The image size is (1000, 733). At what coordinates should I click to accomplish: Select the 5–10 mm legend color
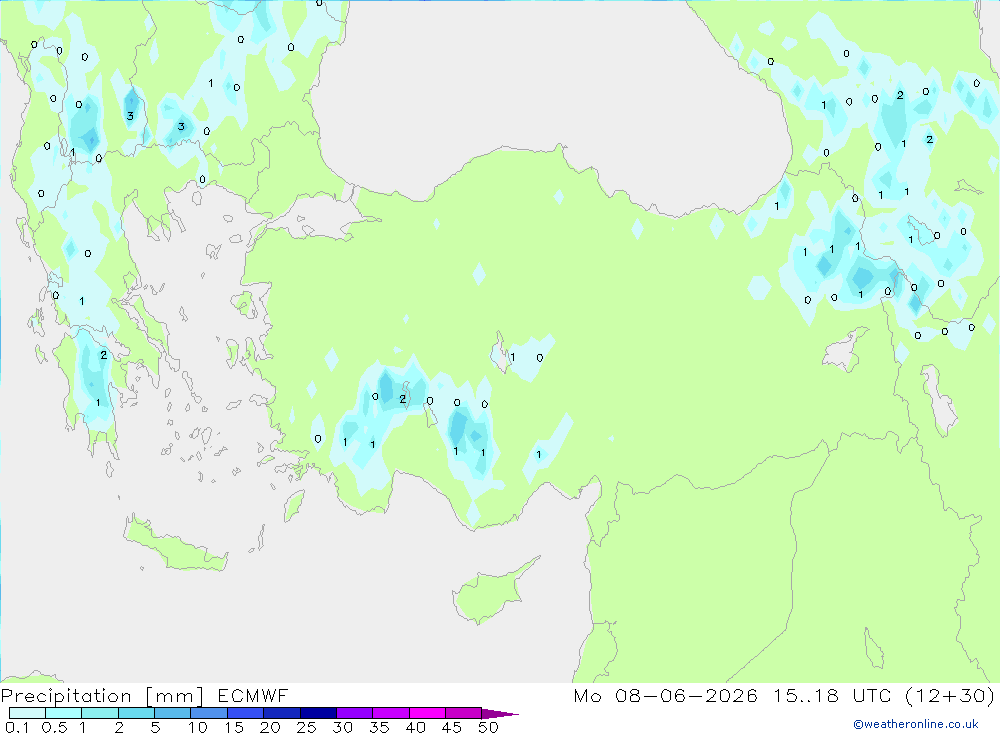tap(172, 713)
